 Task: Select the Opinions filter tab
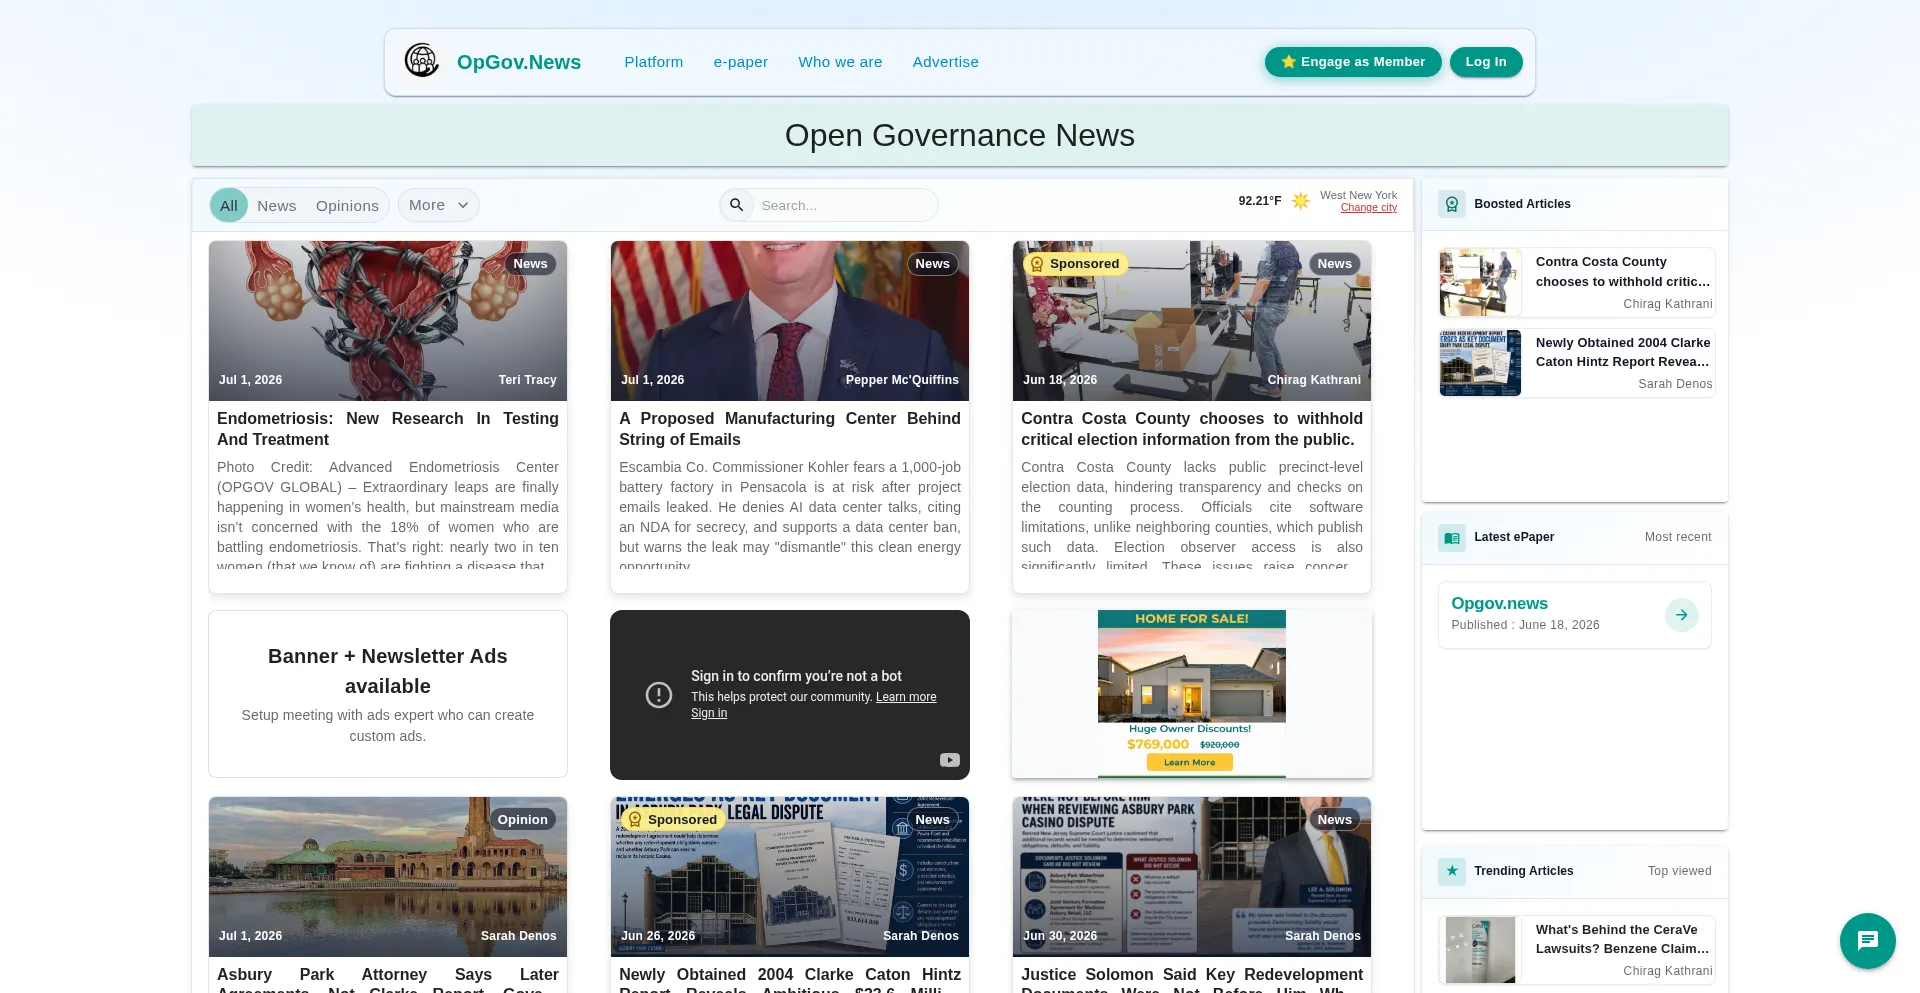click(347, 205)
